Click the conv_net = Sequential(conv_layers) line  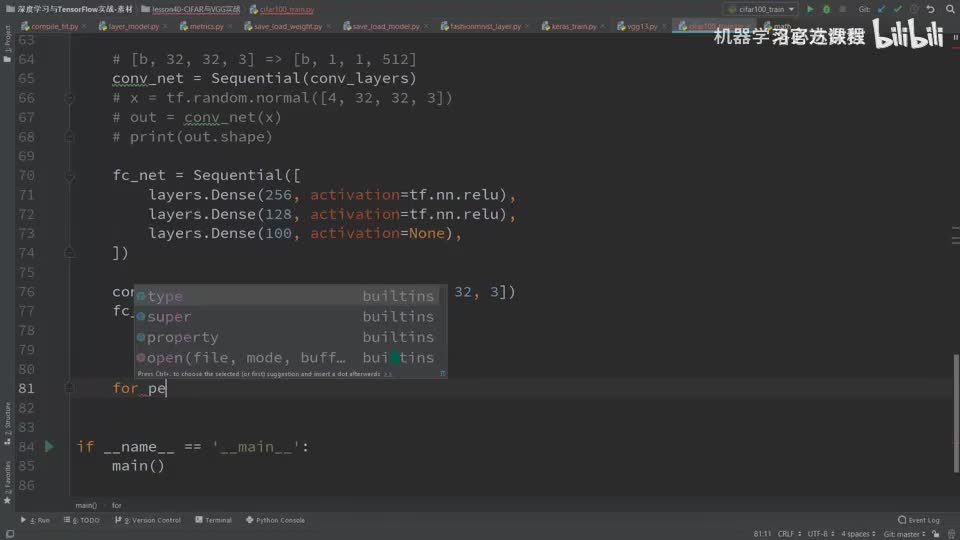(264, 78)
